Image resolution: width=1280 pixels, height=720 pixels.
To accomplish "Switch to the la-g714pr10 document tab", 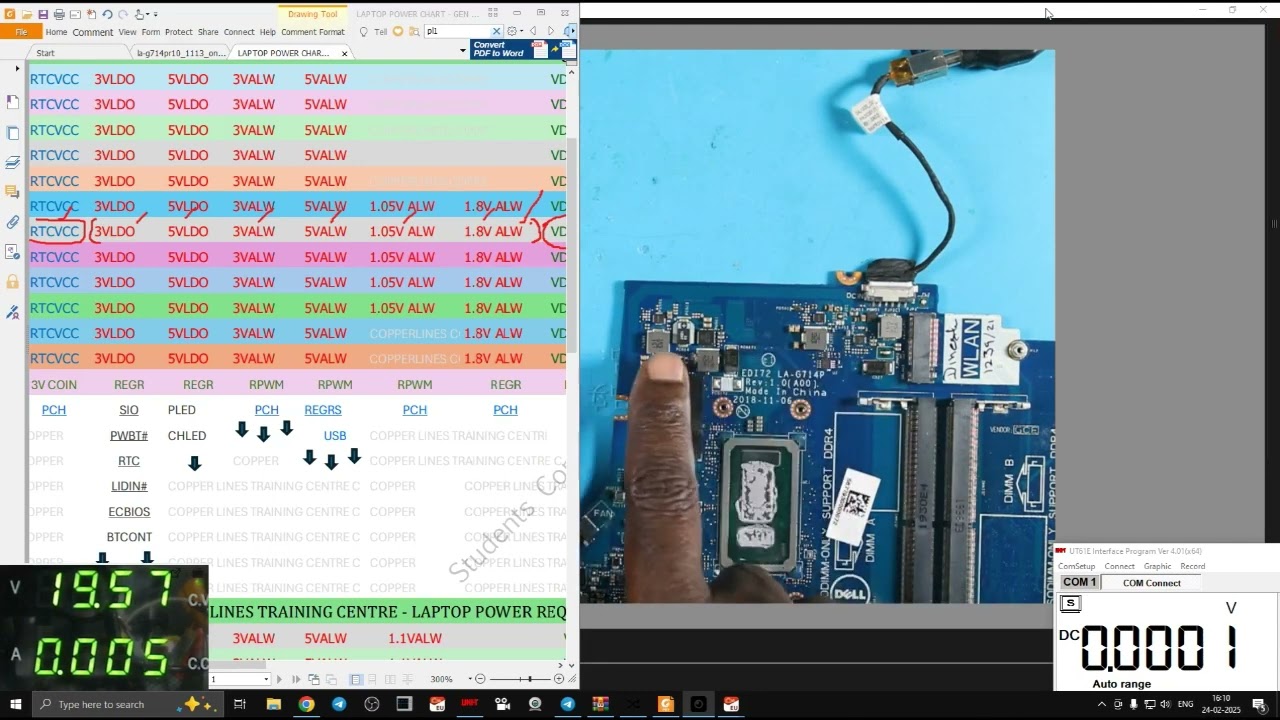I will pos(181,53).
